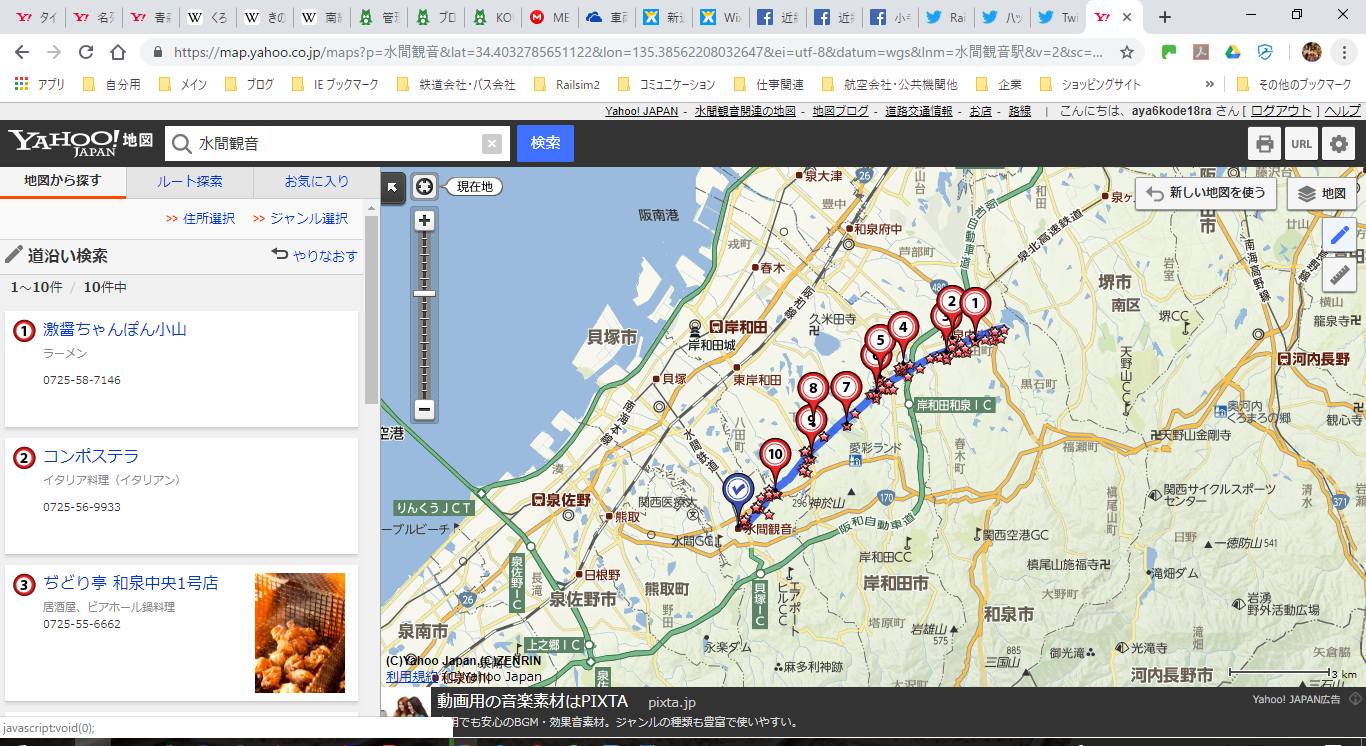Collapse the side panel arrow icon
This screenshot has height=746, width=1366.
click(x=392, y=186)
